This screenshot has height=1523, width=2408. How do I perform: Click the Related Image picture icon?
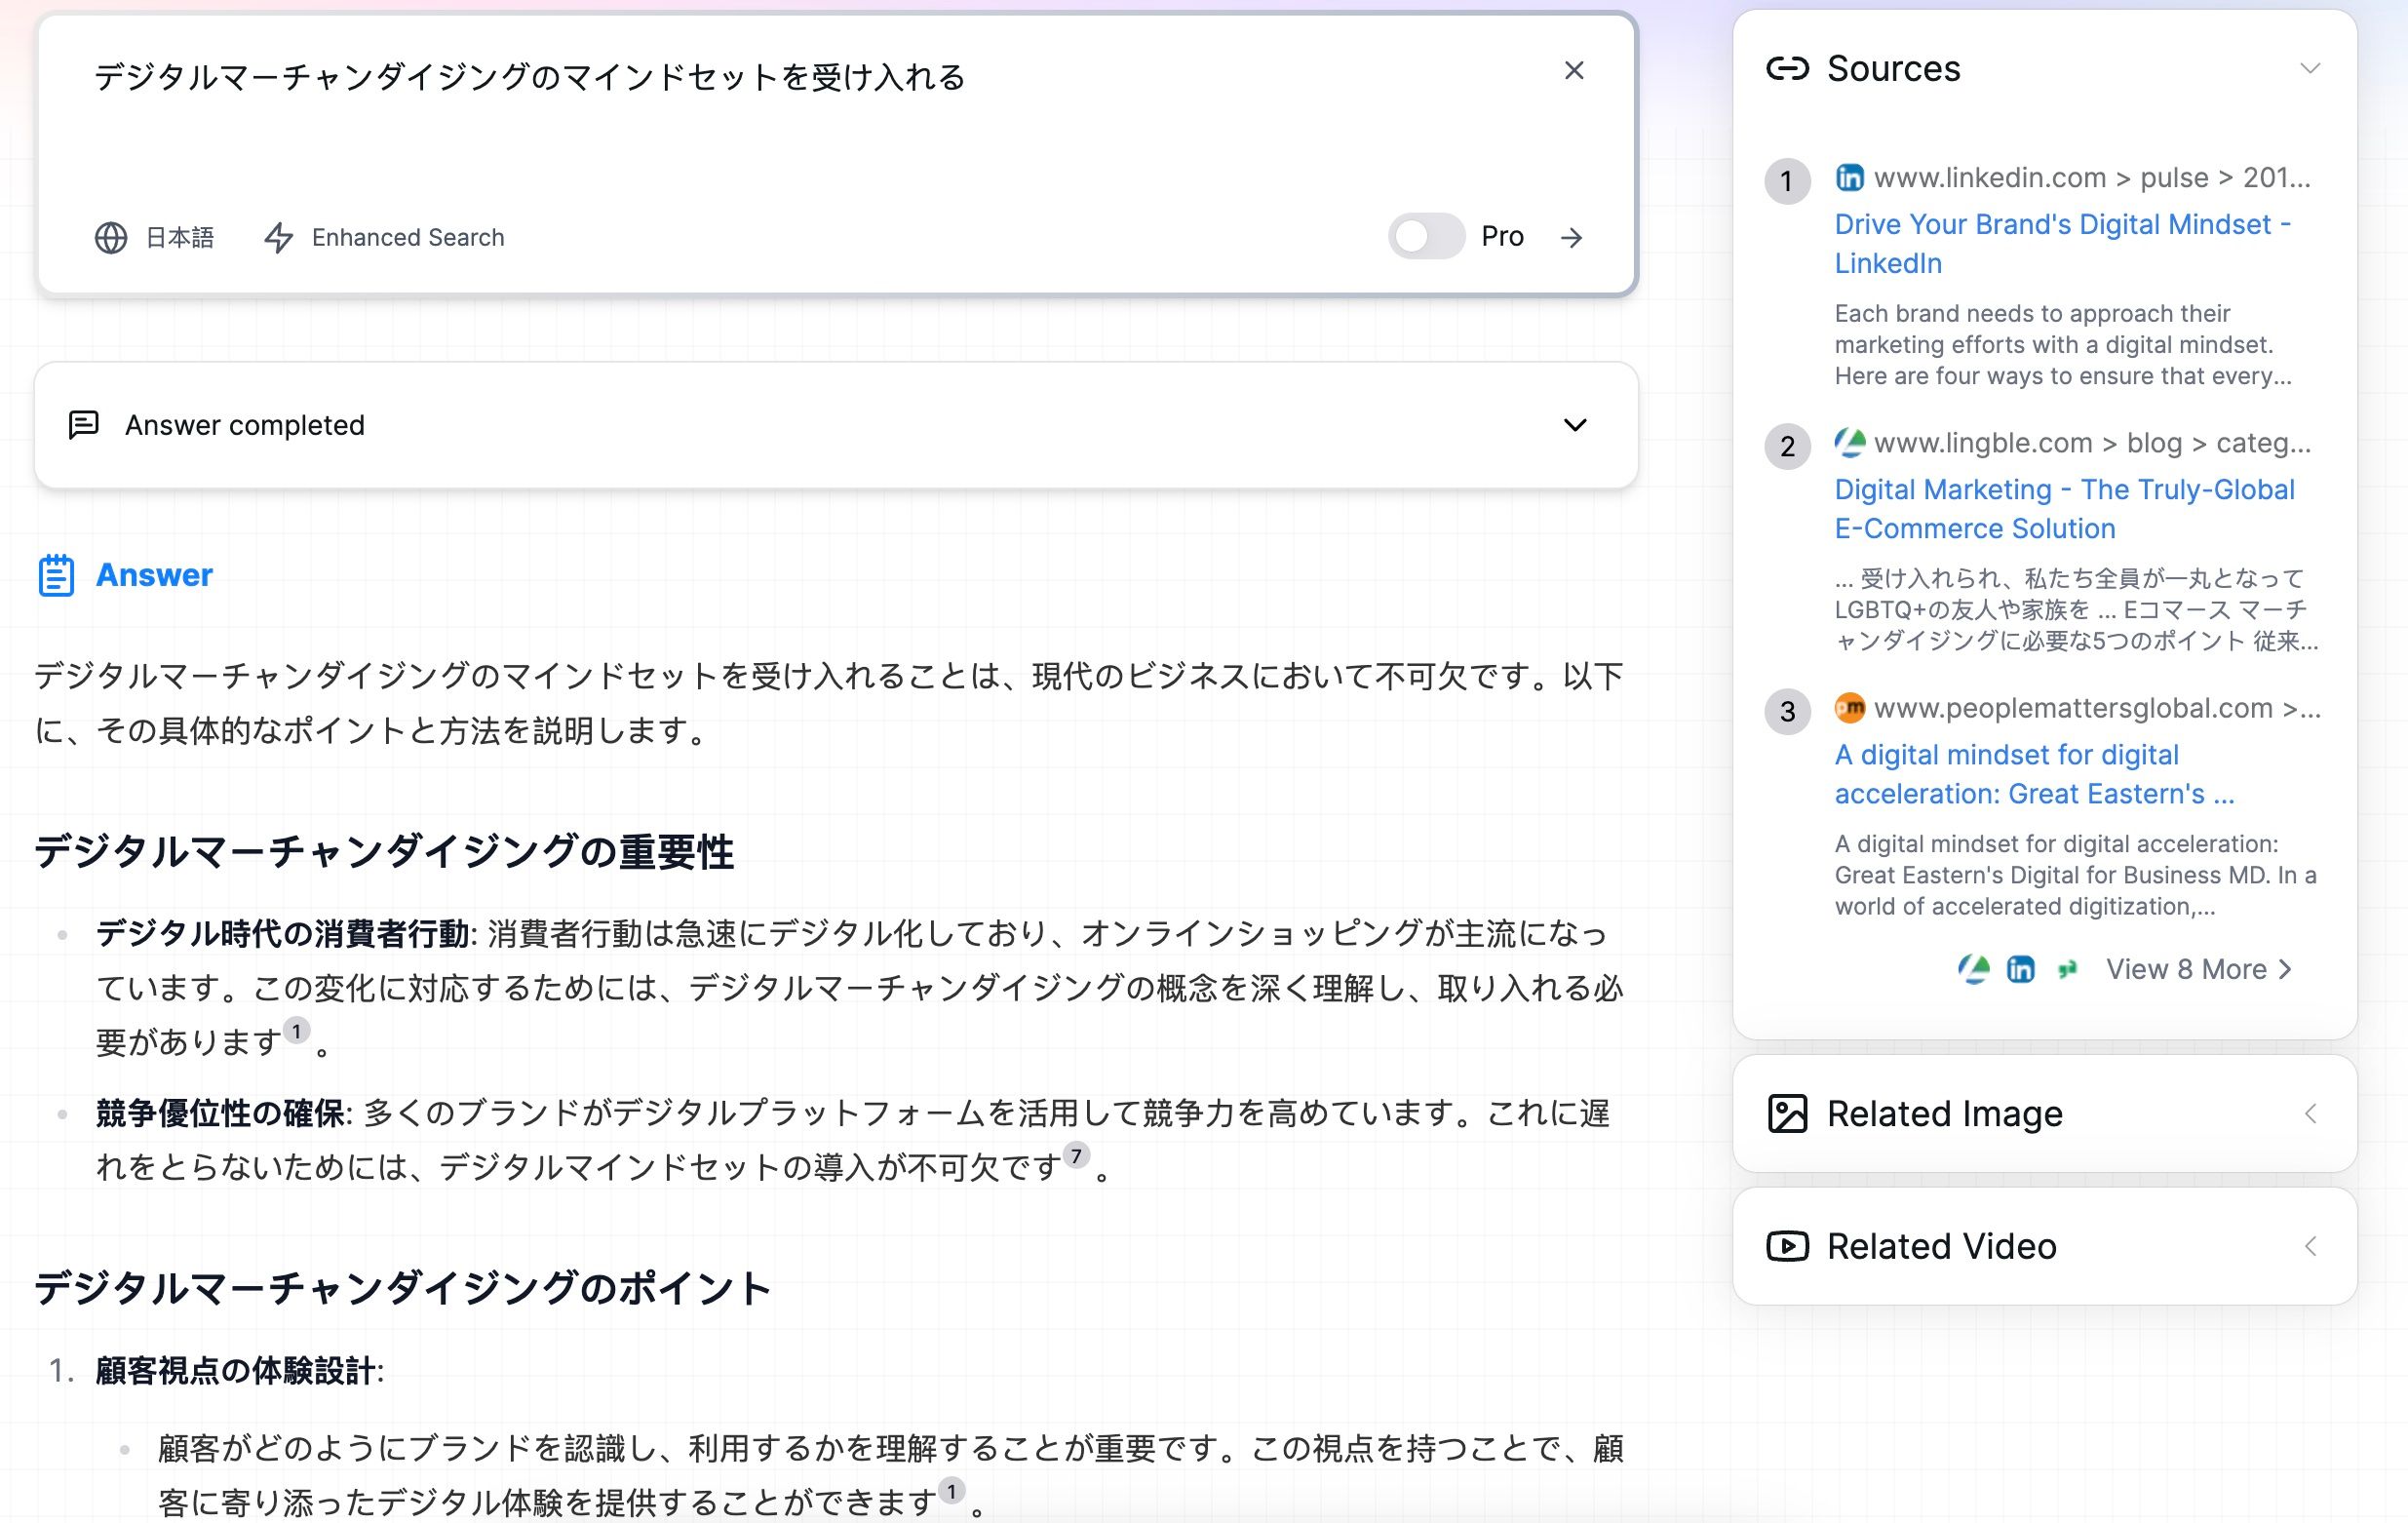1788,1114
